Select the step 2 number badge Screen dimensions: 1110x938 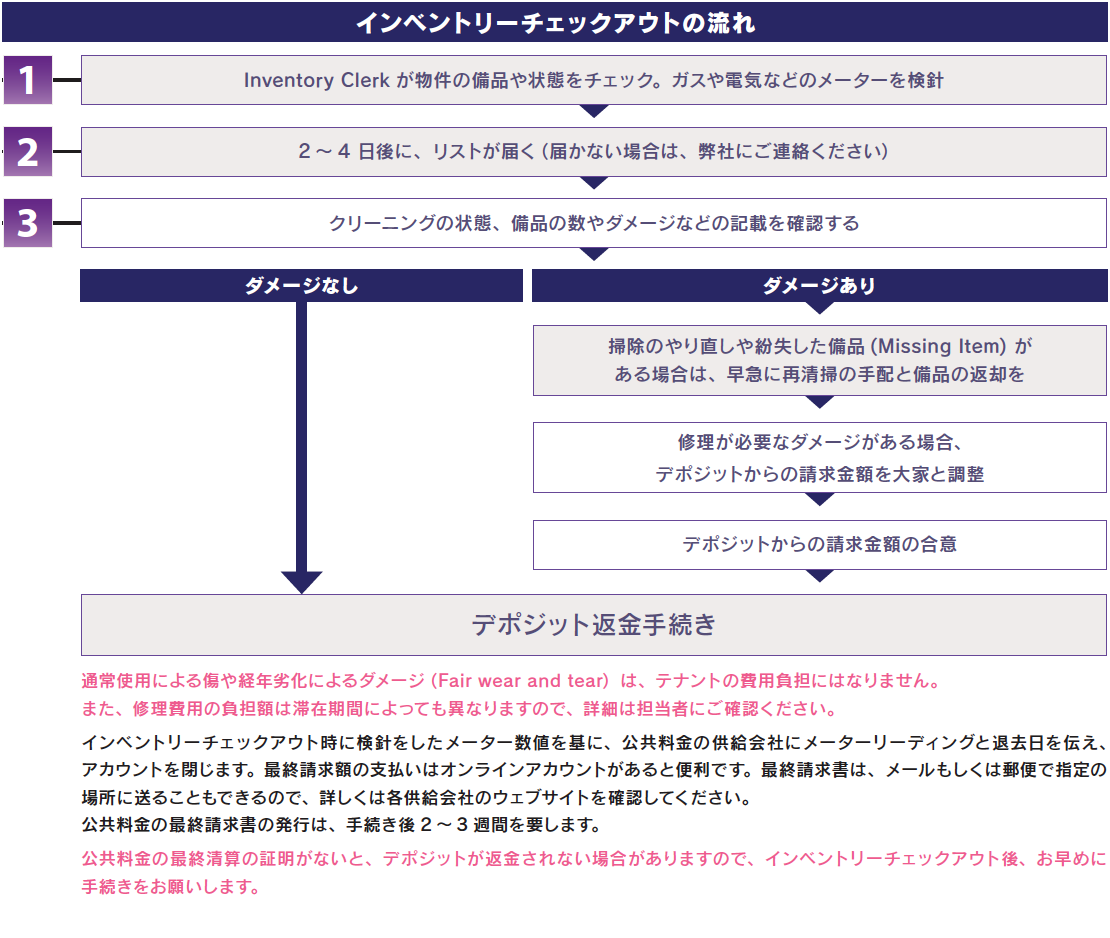tap(30, 151)
